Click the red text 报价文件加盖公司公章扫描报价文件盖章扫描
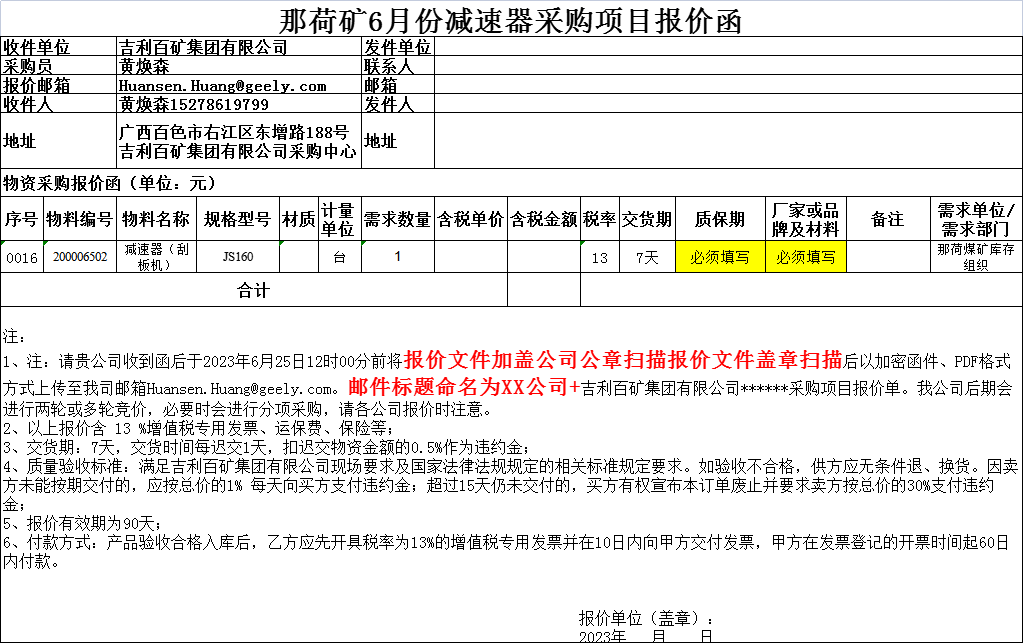Screen dimensions: 1023x643 (x=623, y=359)
